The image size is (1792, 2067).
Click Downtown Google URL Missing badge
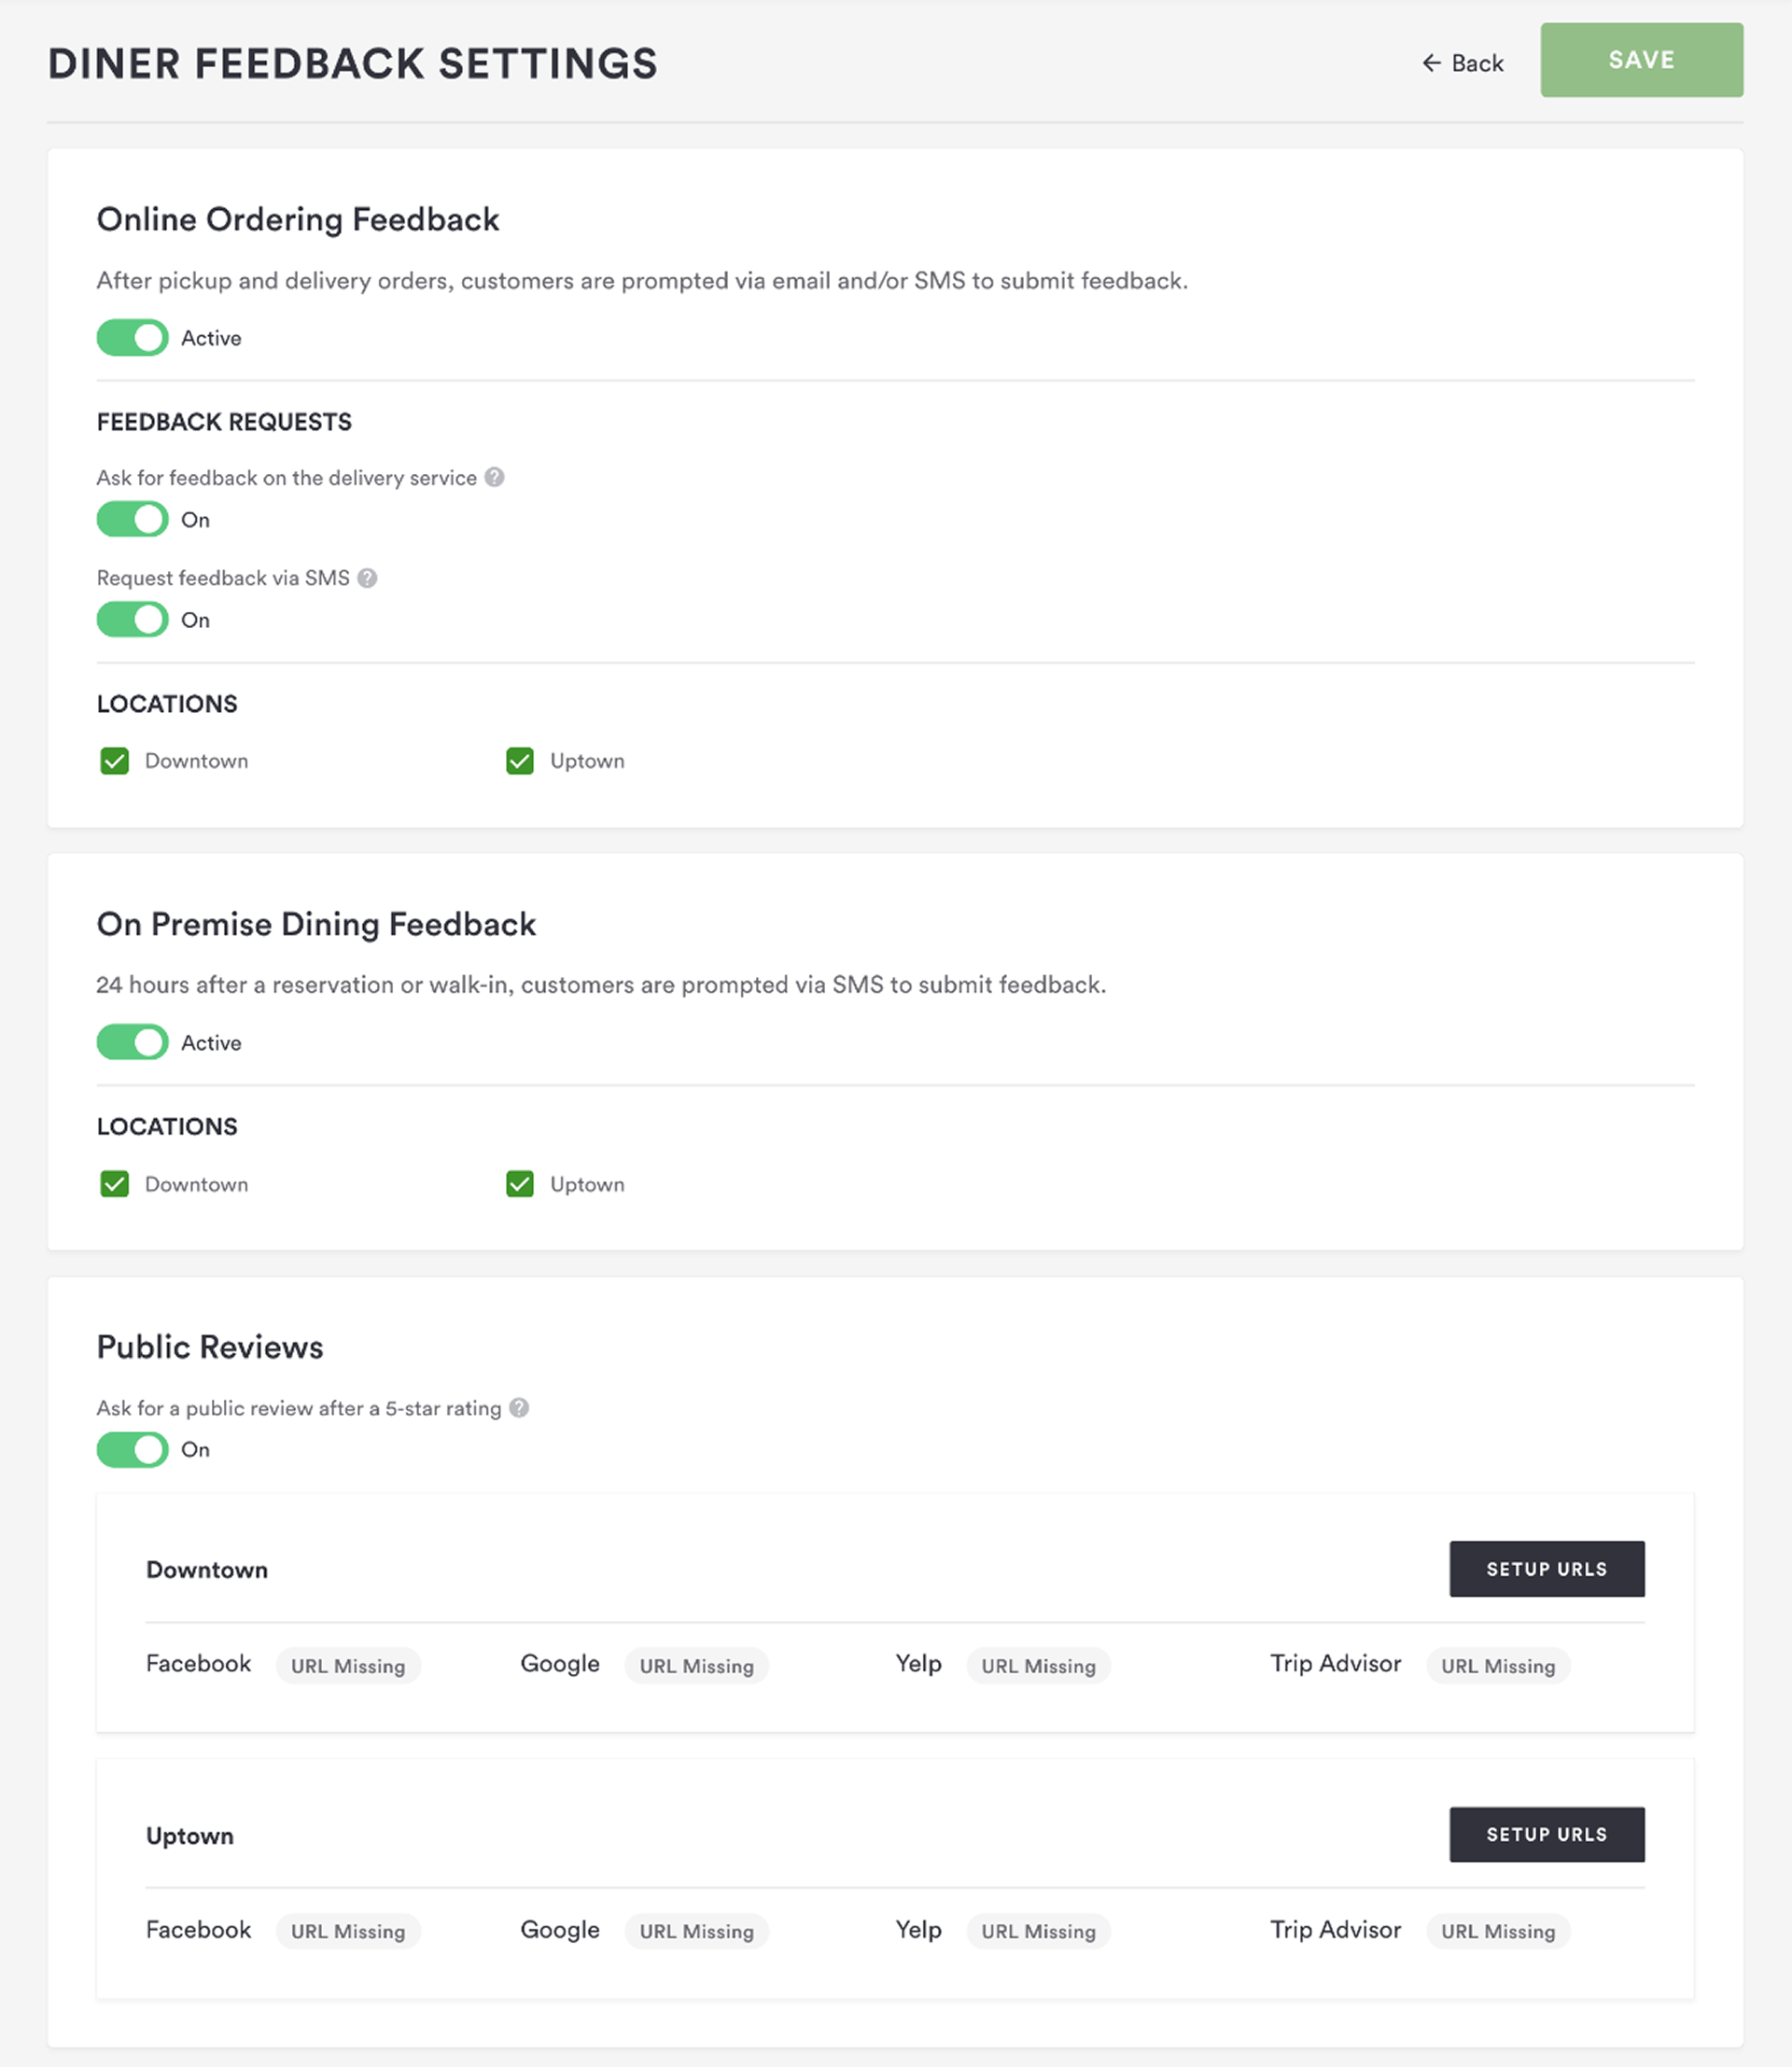pyautogui.click(x=696, y=1666)
